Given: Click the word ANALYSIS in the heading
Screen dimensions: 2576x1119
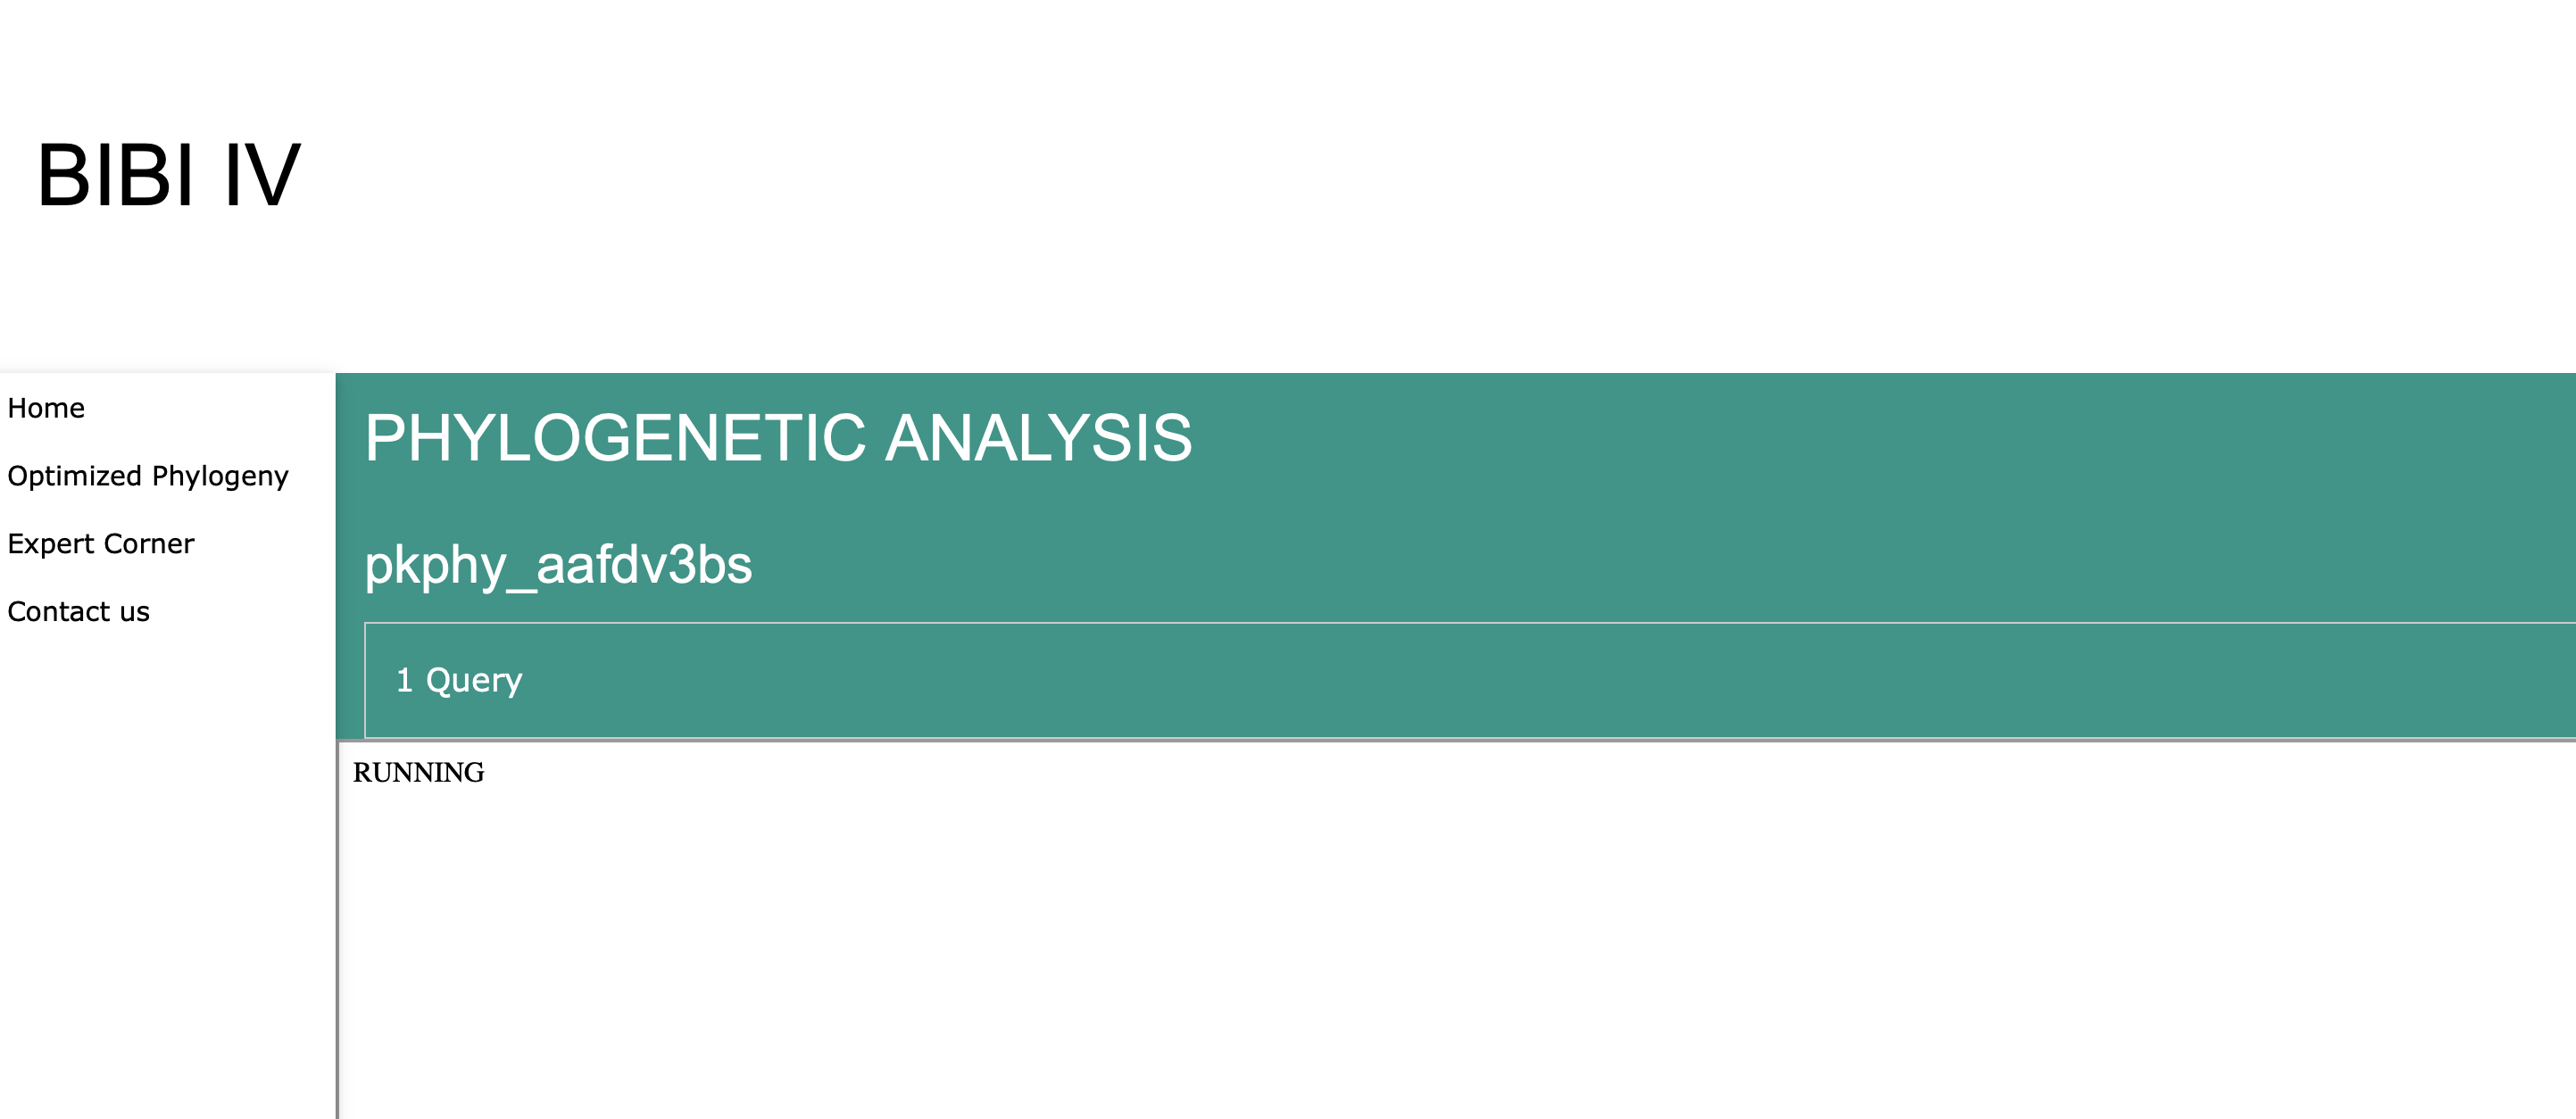Looking at the screenshot, I should point(1038,438).
